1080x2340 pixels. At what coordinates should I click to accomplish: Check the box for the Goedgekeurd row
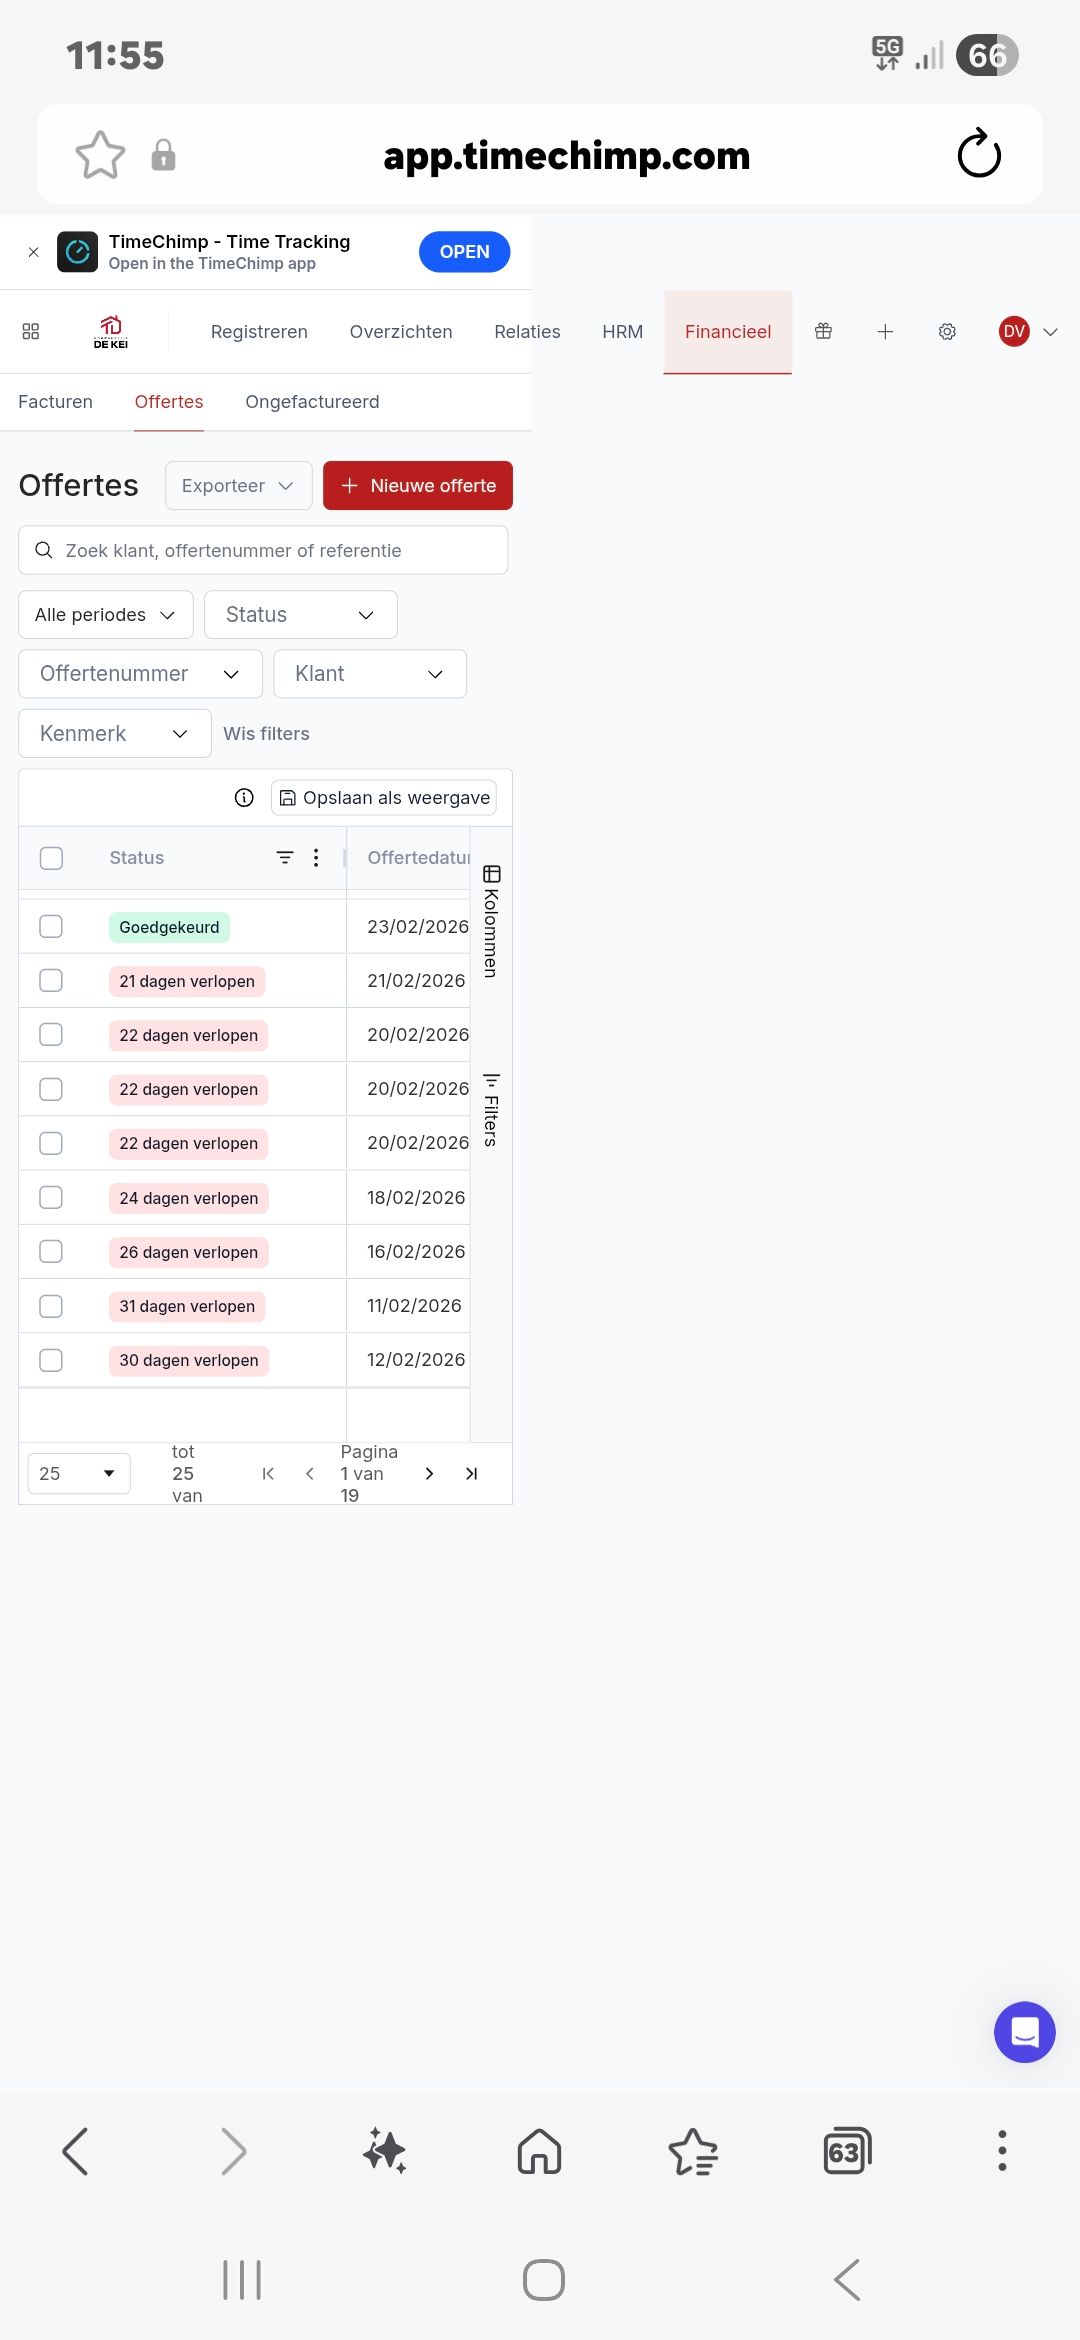pyautogui.click(x=51, y=926)
